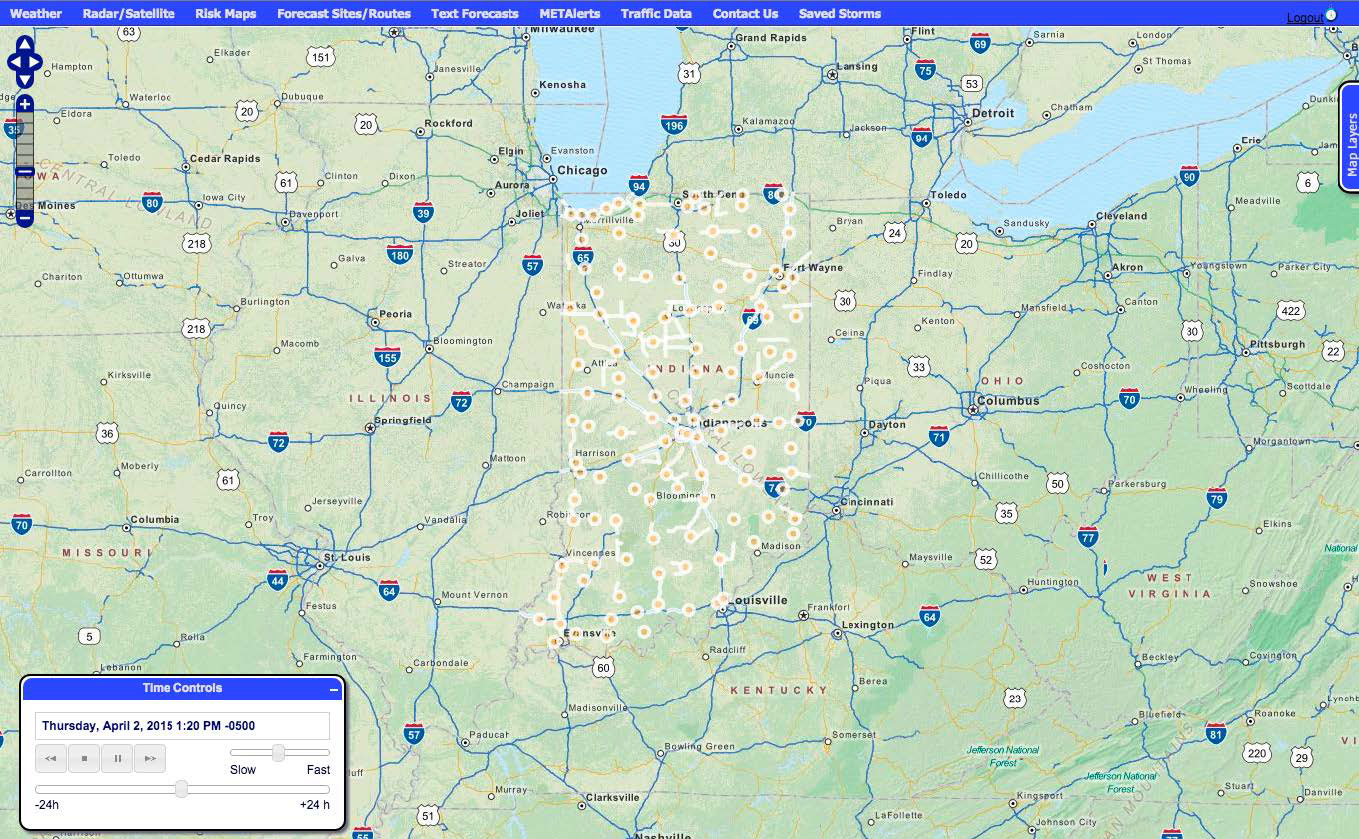This screenshot has height=839, width=1359.
Task: Open the Risk Maps menu
Action: (225, 14)
